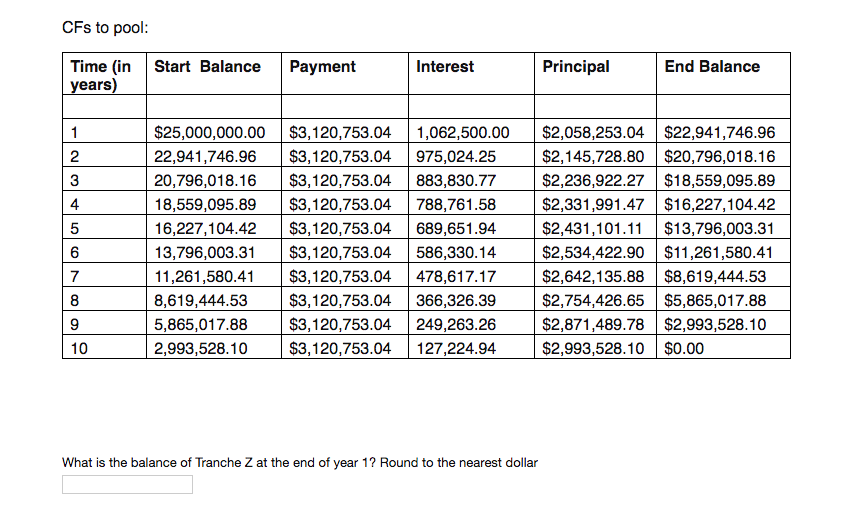848x518 pixels.
Task: Select the year 1 End Balance cell
Action: tap(720, 132)
